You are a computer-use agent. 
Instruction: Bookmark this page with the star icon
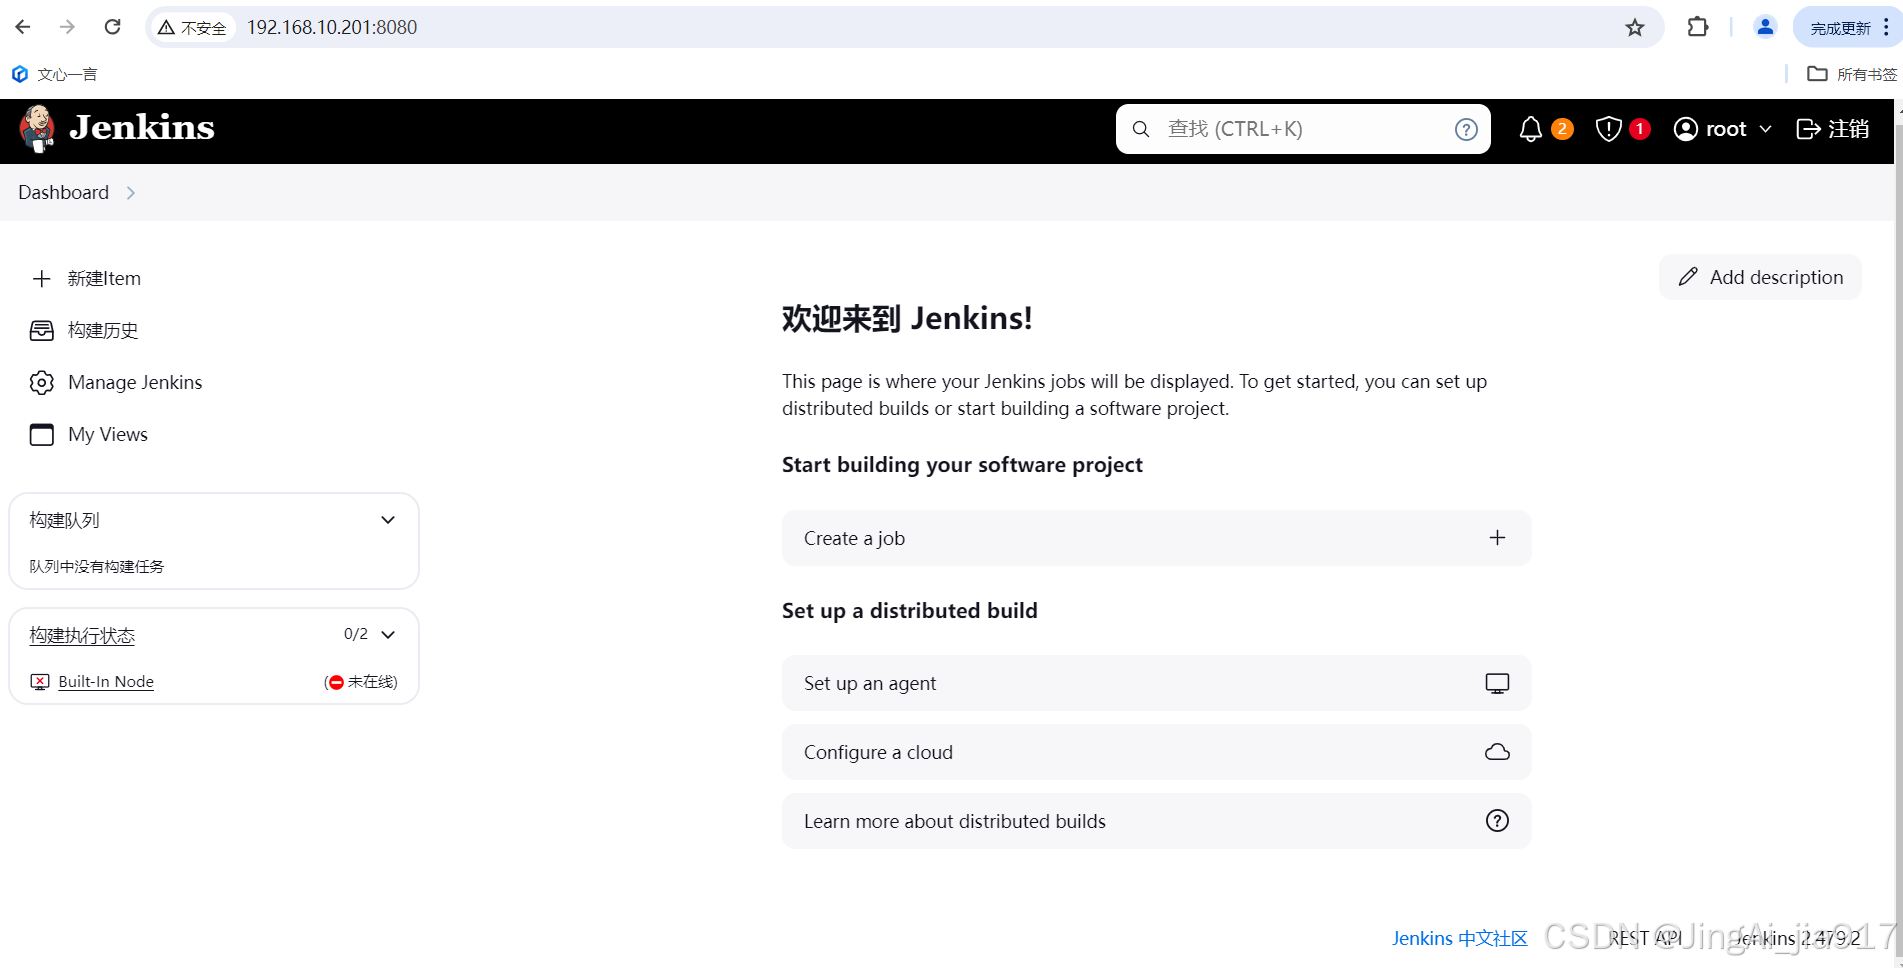[x=1635, y=28]
